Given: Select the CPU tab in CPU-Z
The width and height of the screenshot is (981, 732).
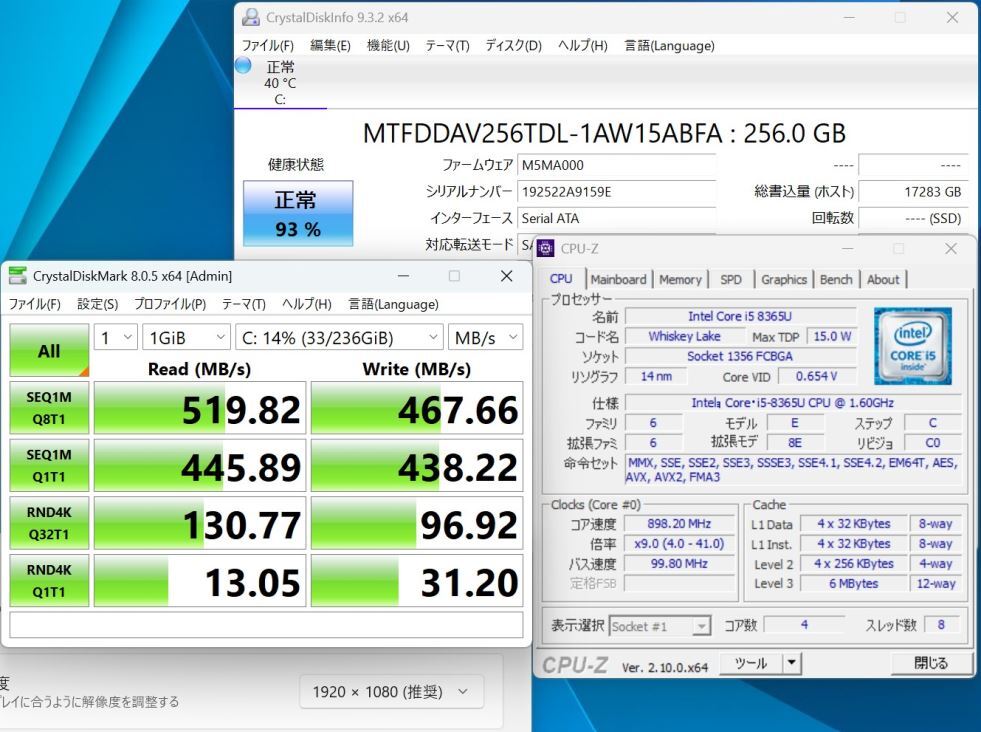Looking at the screenshot, I should [561, 279].
